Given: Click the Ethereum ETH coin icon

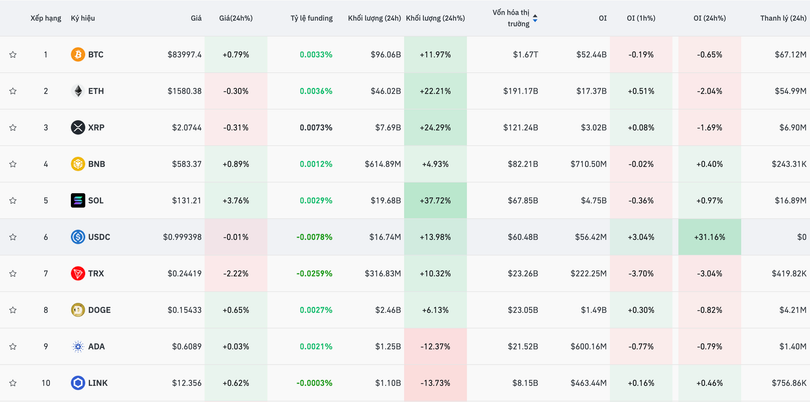Looking at the screenshot, I should click(78, 91).
